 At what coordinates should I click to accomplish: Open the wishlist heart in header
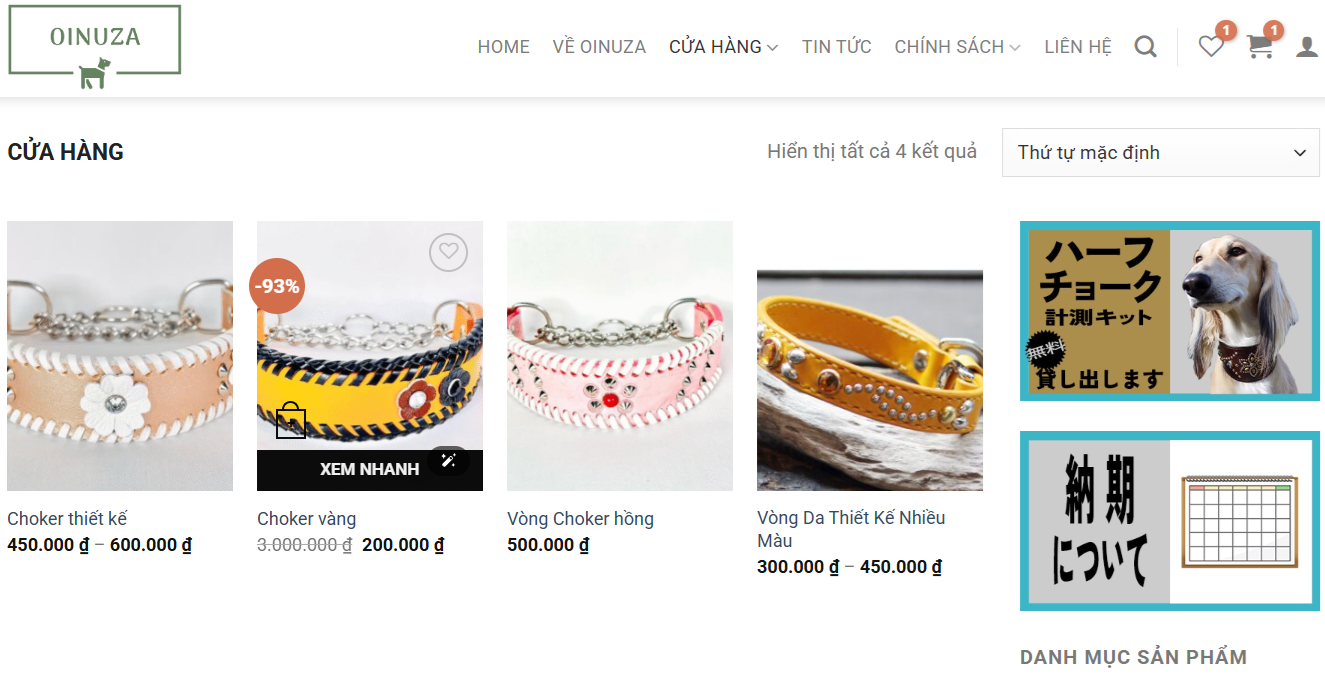point(1211,46)
